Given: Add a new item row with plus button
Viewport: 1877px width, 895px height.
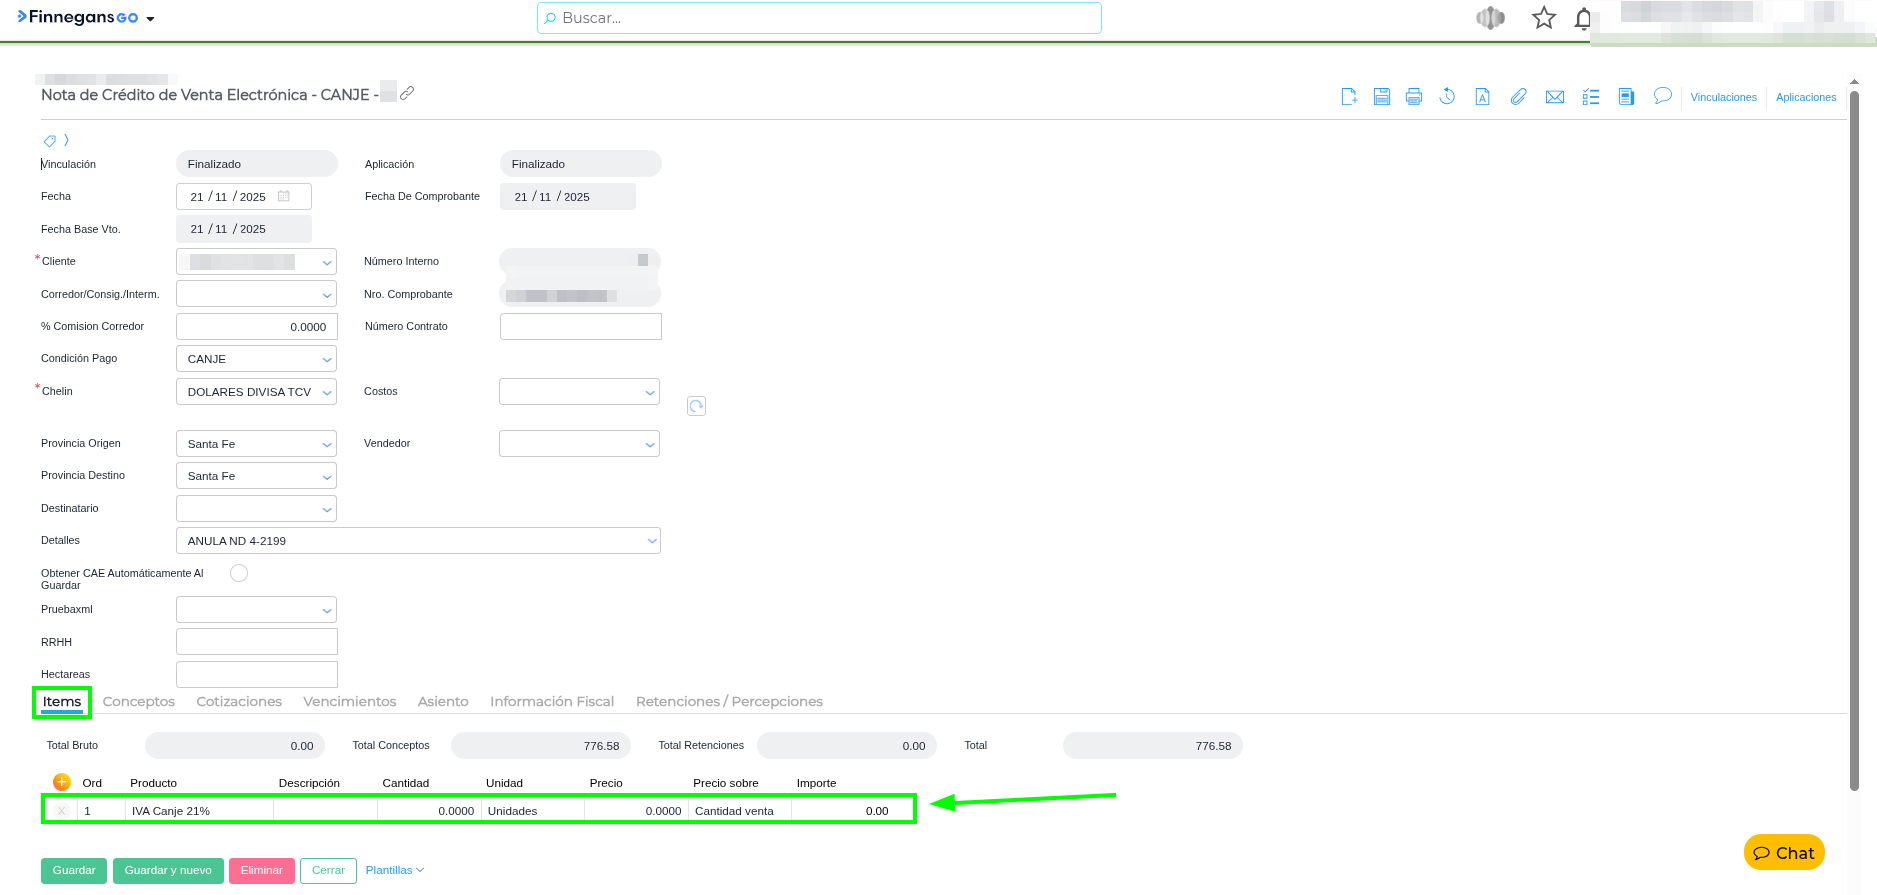Looking at the screenshot, I should click(62, 782).
